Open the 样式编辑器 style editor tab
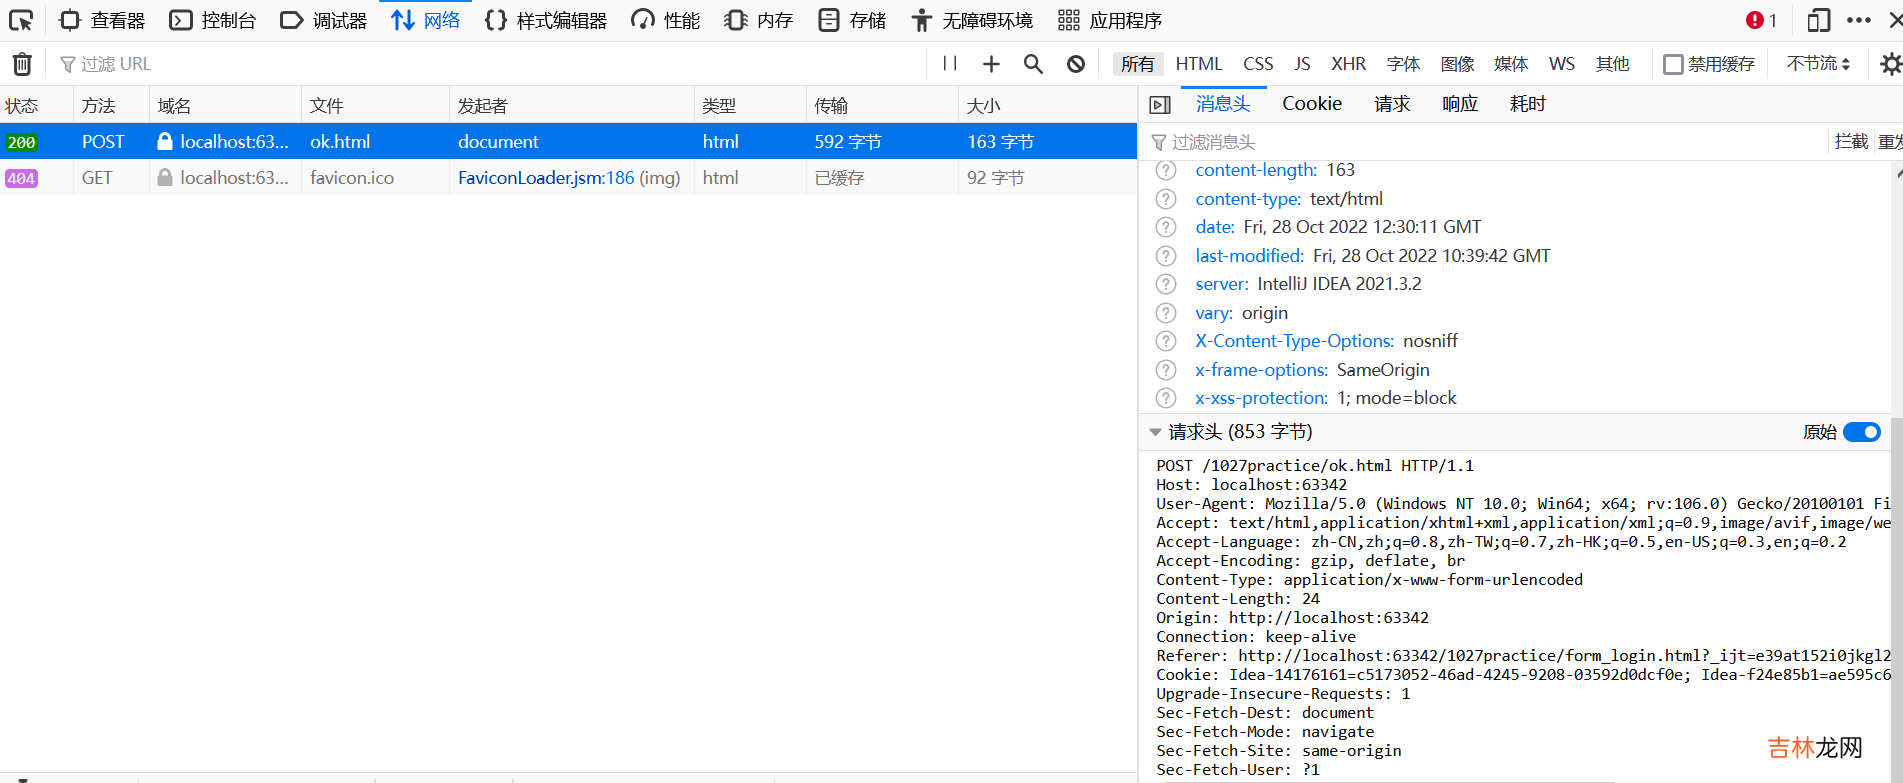The image size is (1903, 783). tap(546, 20)
